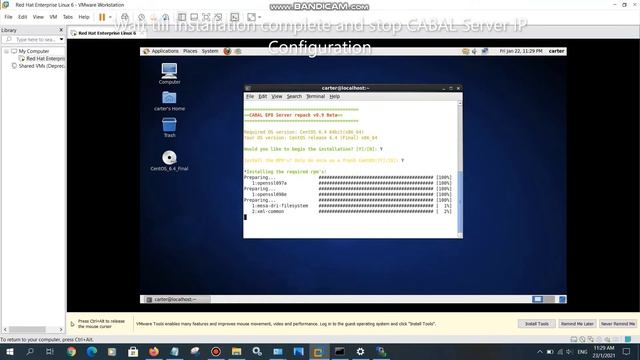This screenshot has width=640, height=360.
Task: Open the terminal Edit menu
Action: [x=262, y=97]
